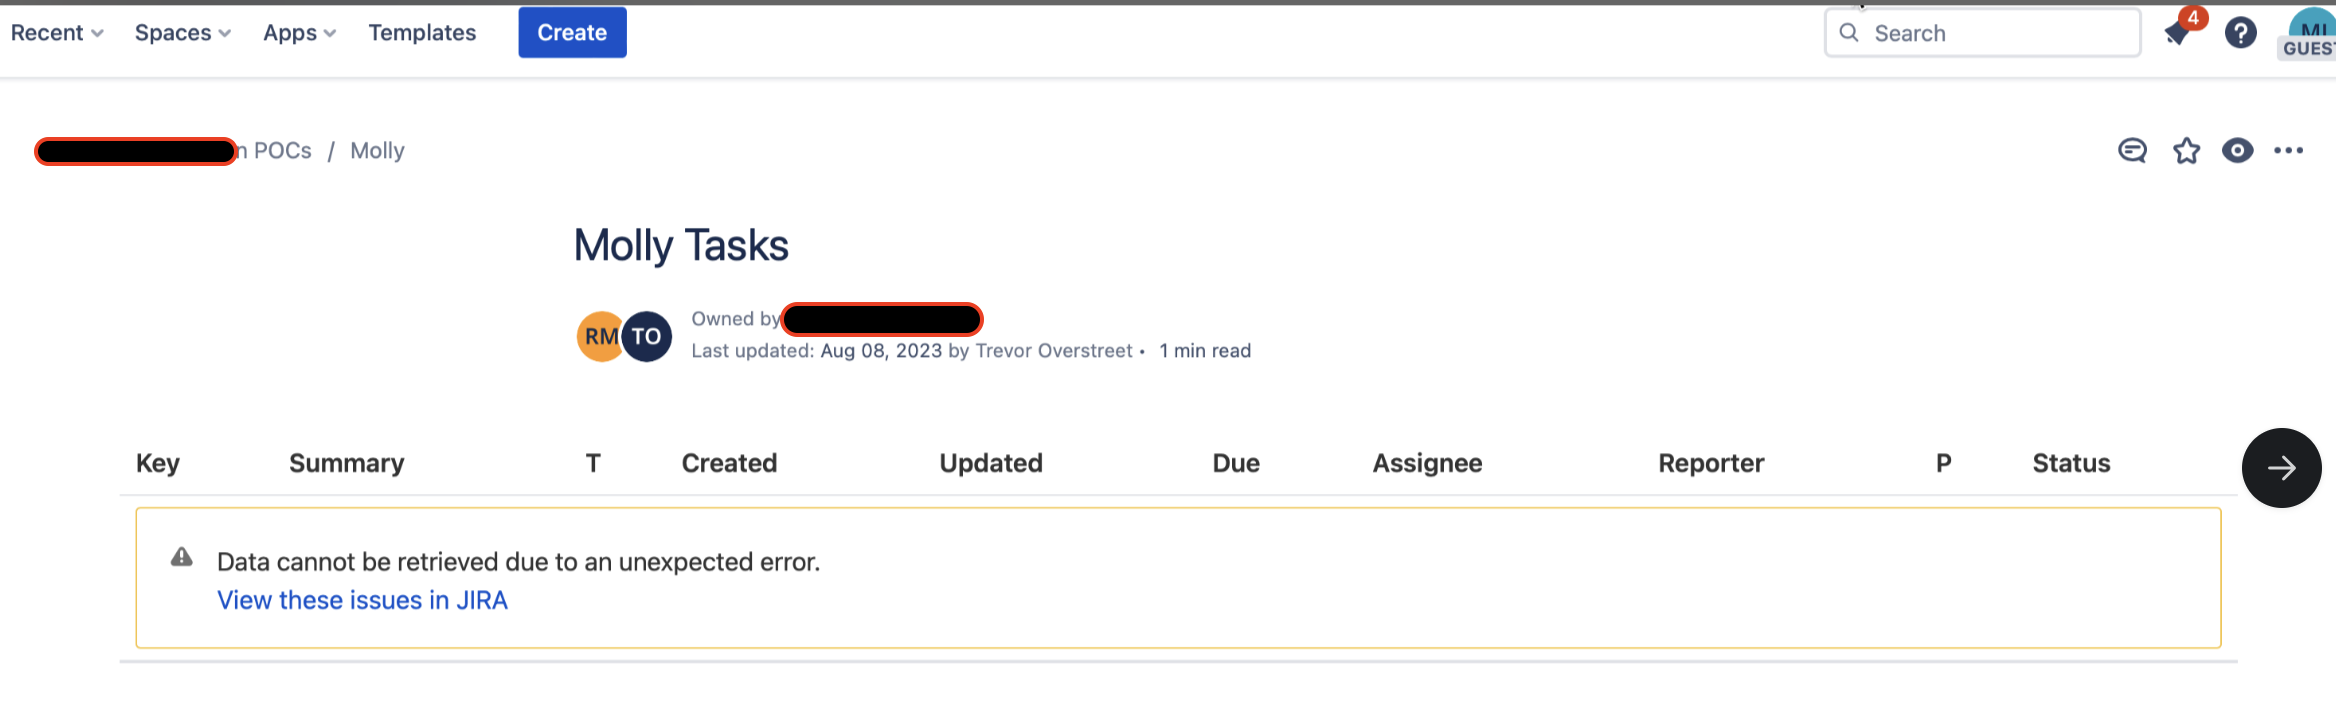Click the last updated date Aug 08, 2023

click(x=881, y=351)
